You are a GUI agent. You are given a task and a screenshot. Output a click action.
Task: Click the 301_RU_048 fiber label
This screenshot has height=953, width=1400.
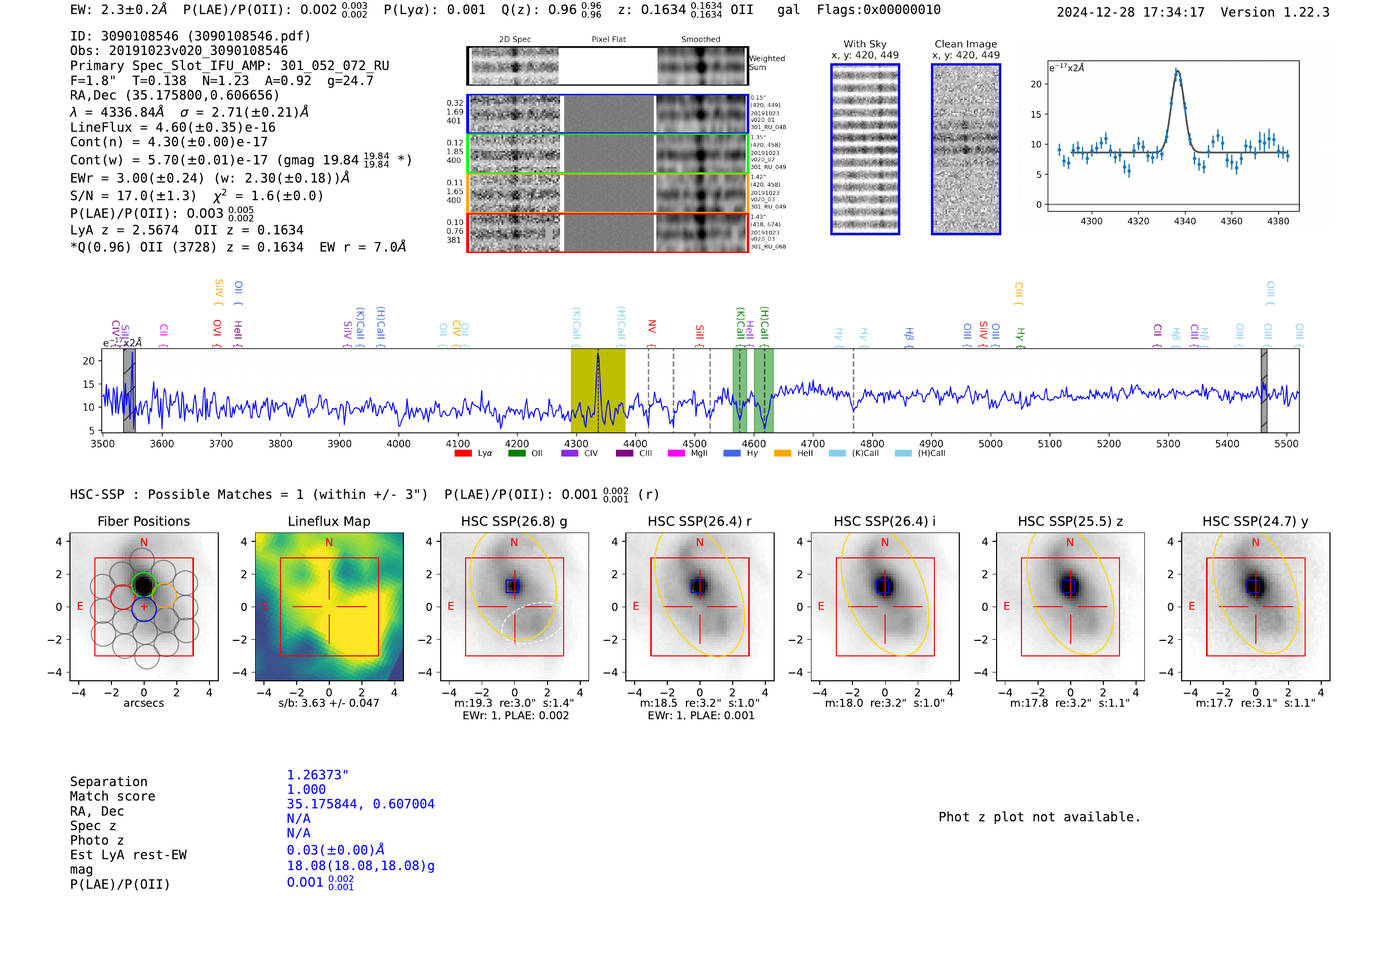point(769,128)
